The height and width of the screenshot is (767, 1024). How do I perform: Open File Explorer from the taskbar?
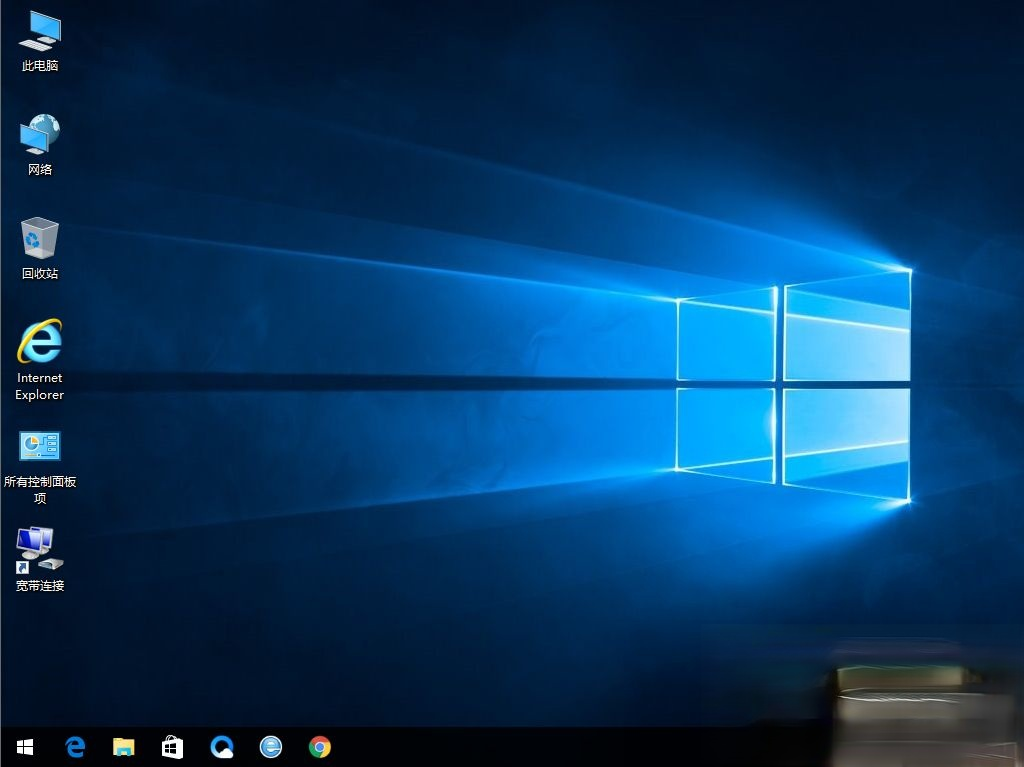click(x=123, y=747)
